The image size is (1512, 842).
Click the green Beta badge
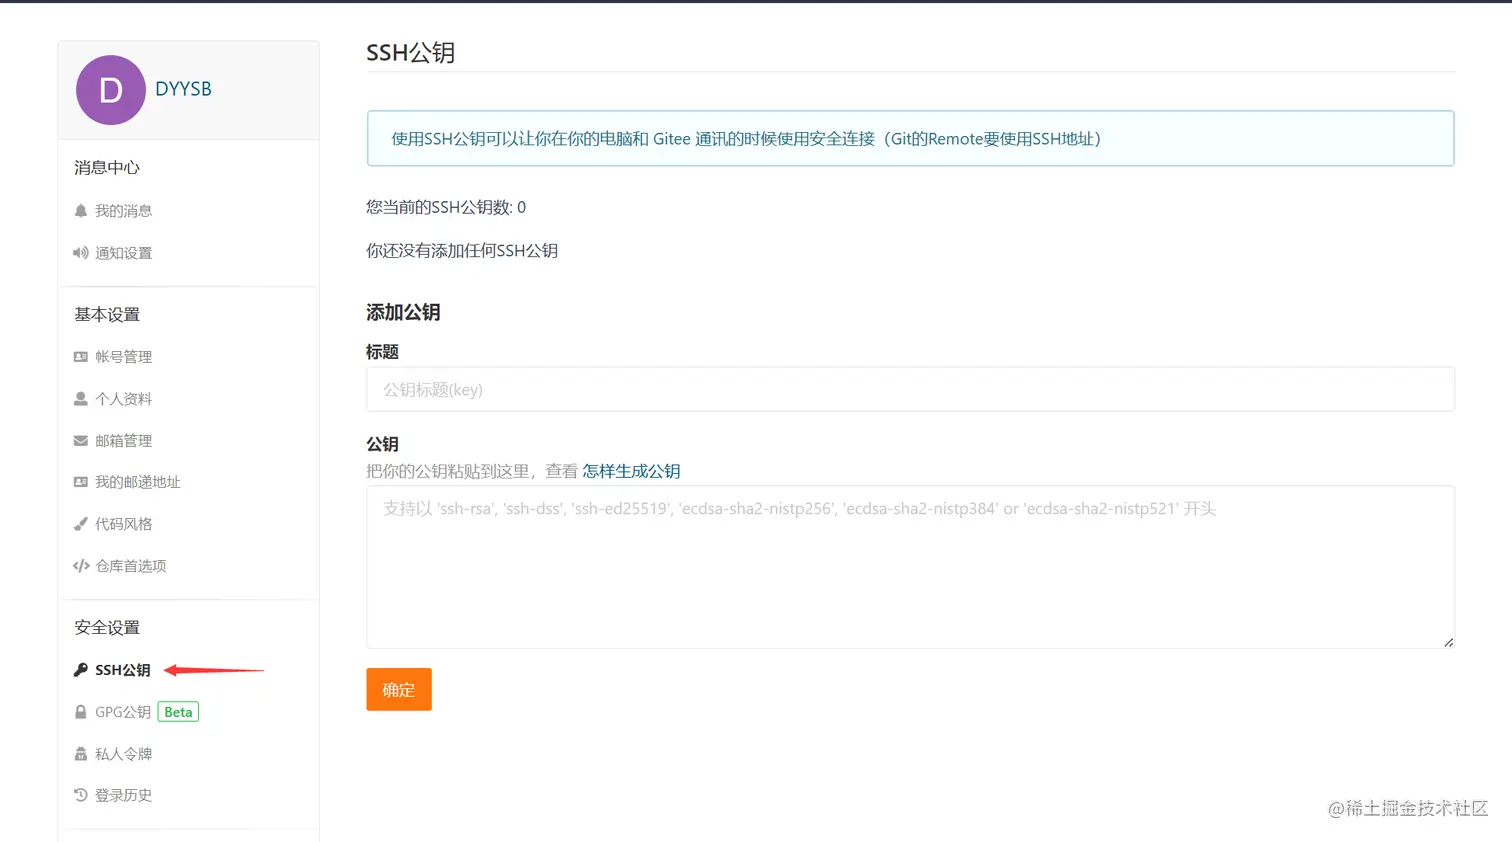(178, 712)
